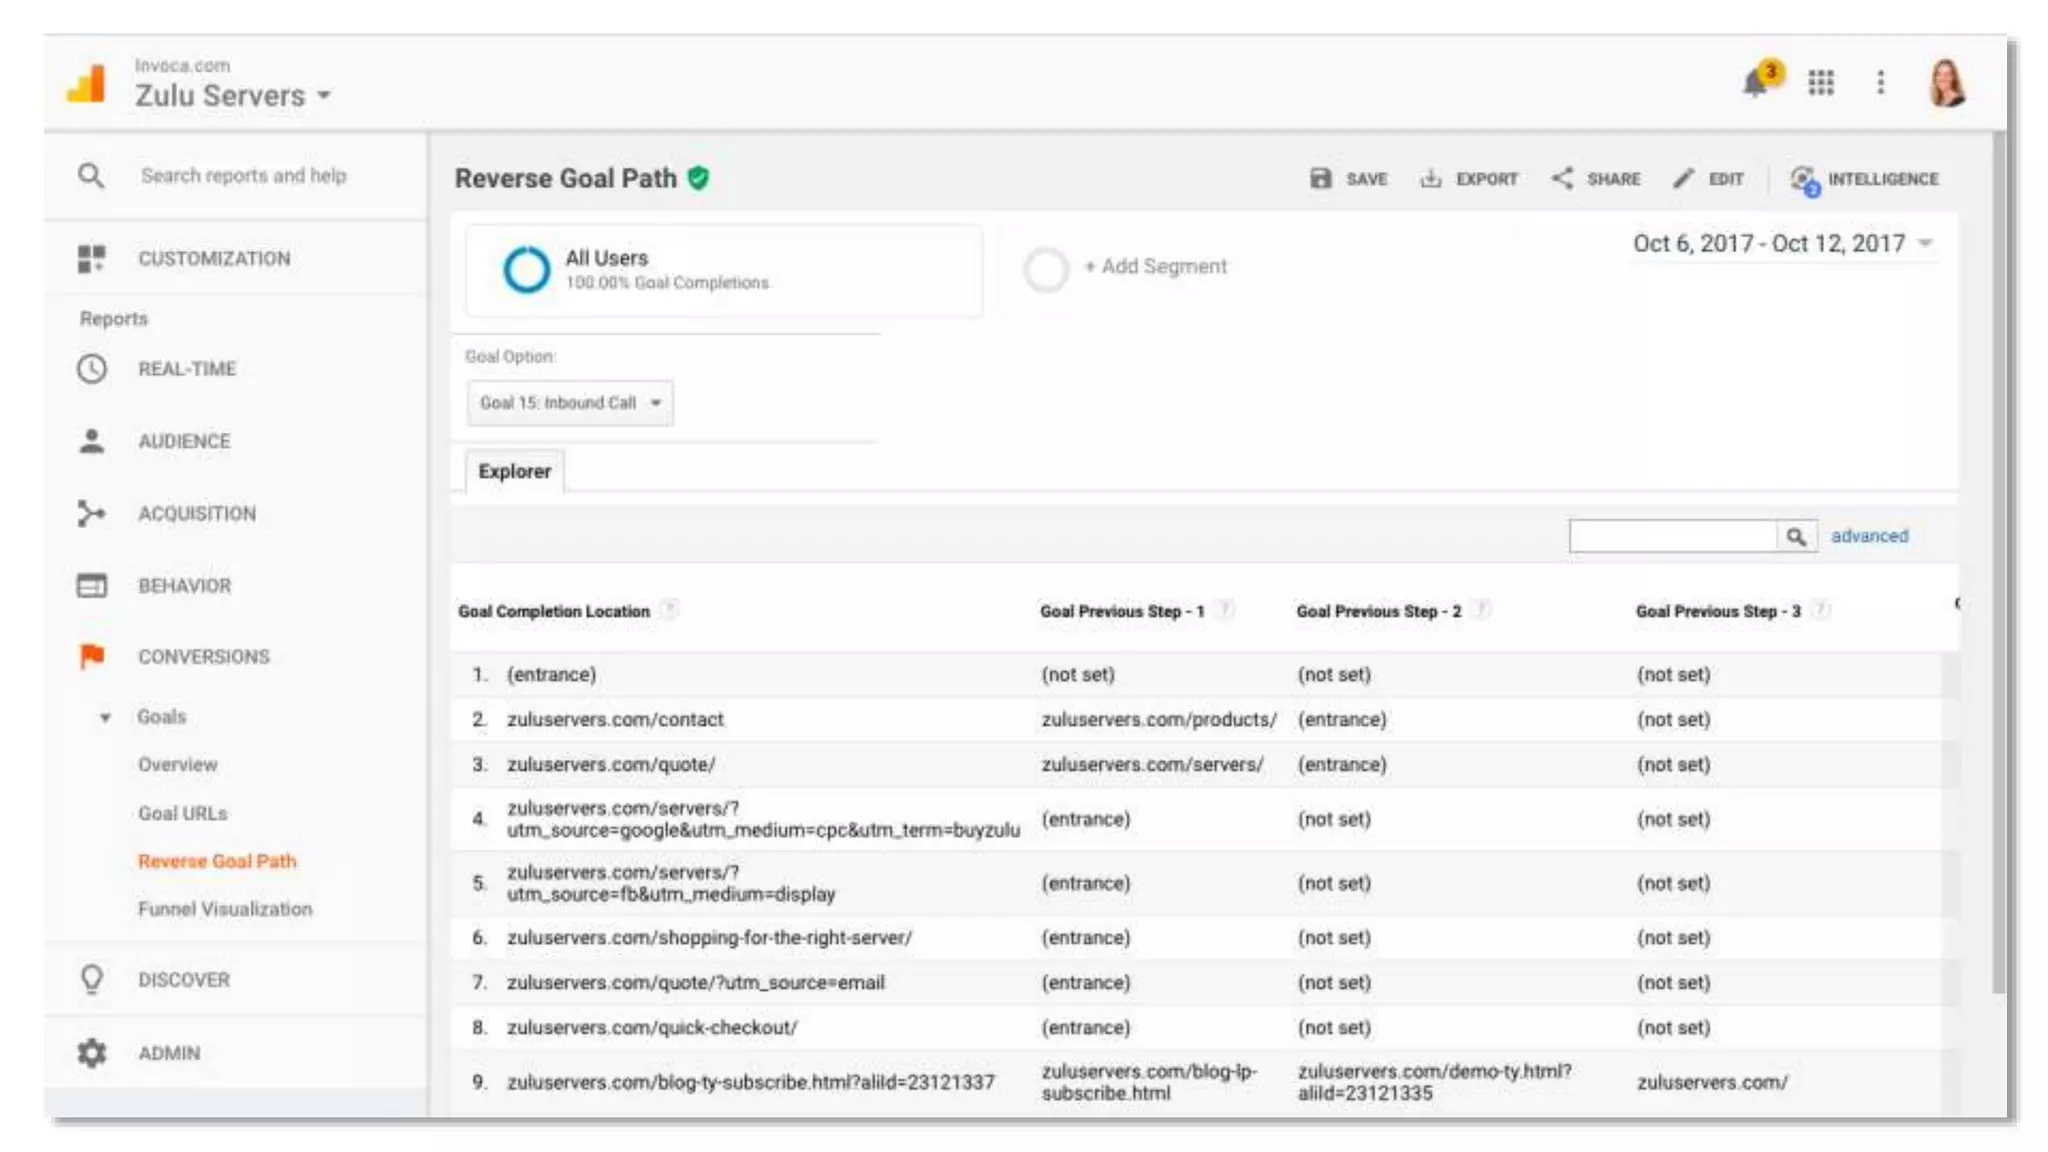Click the Share report icon
Image resolution: width=2048 pixels, height=1152 pixels.
pos(1562,178)
